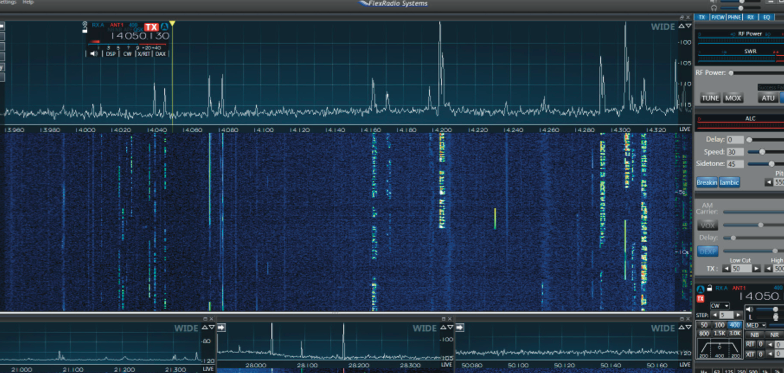Decrease the CW Pitch with left arrow

coord(768,182)
